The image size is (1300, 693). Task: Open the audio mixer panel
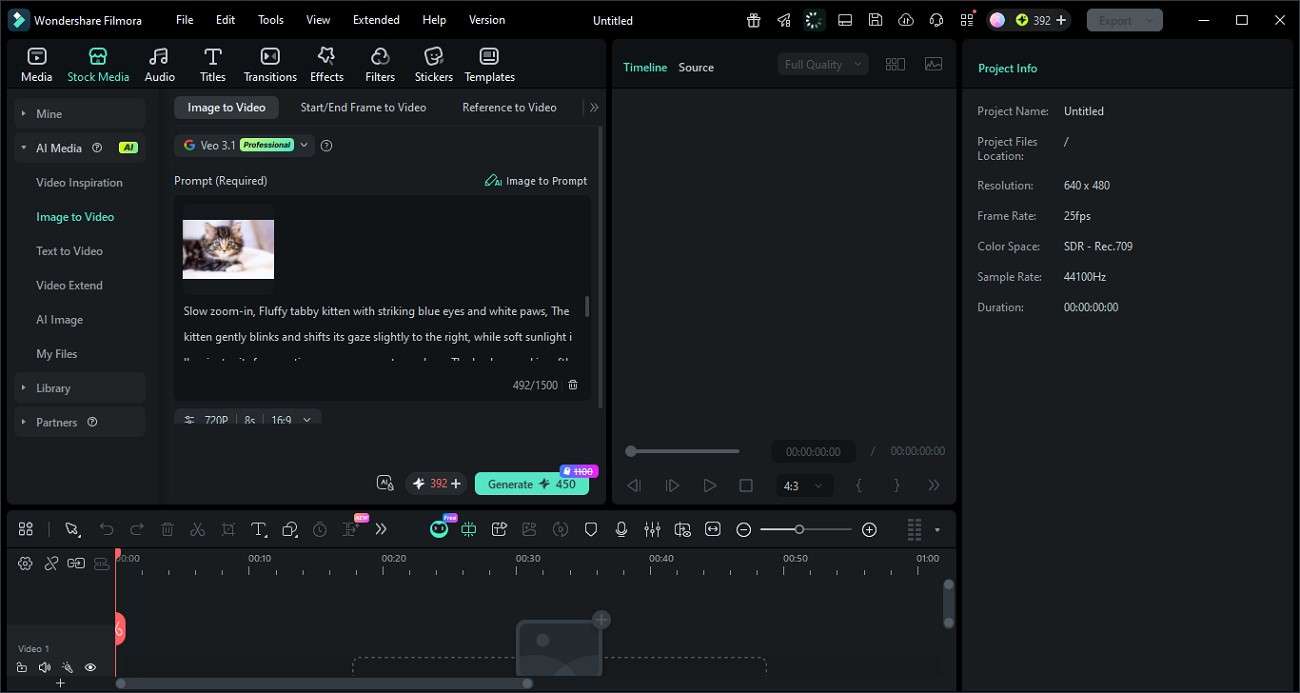(x=652, y=529)
